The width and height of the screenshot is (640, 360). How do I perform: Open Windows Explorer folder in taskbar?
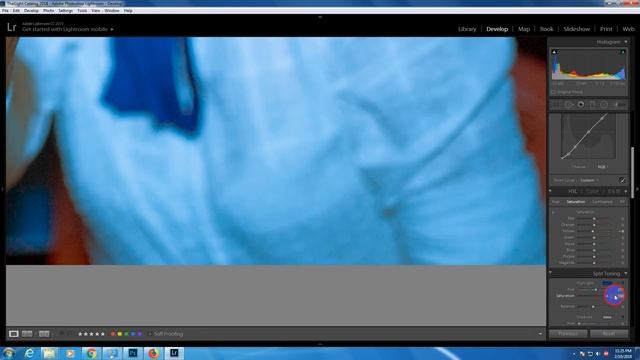pyautogui.click(x=50, y=353)
